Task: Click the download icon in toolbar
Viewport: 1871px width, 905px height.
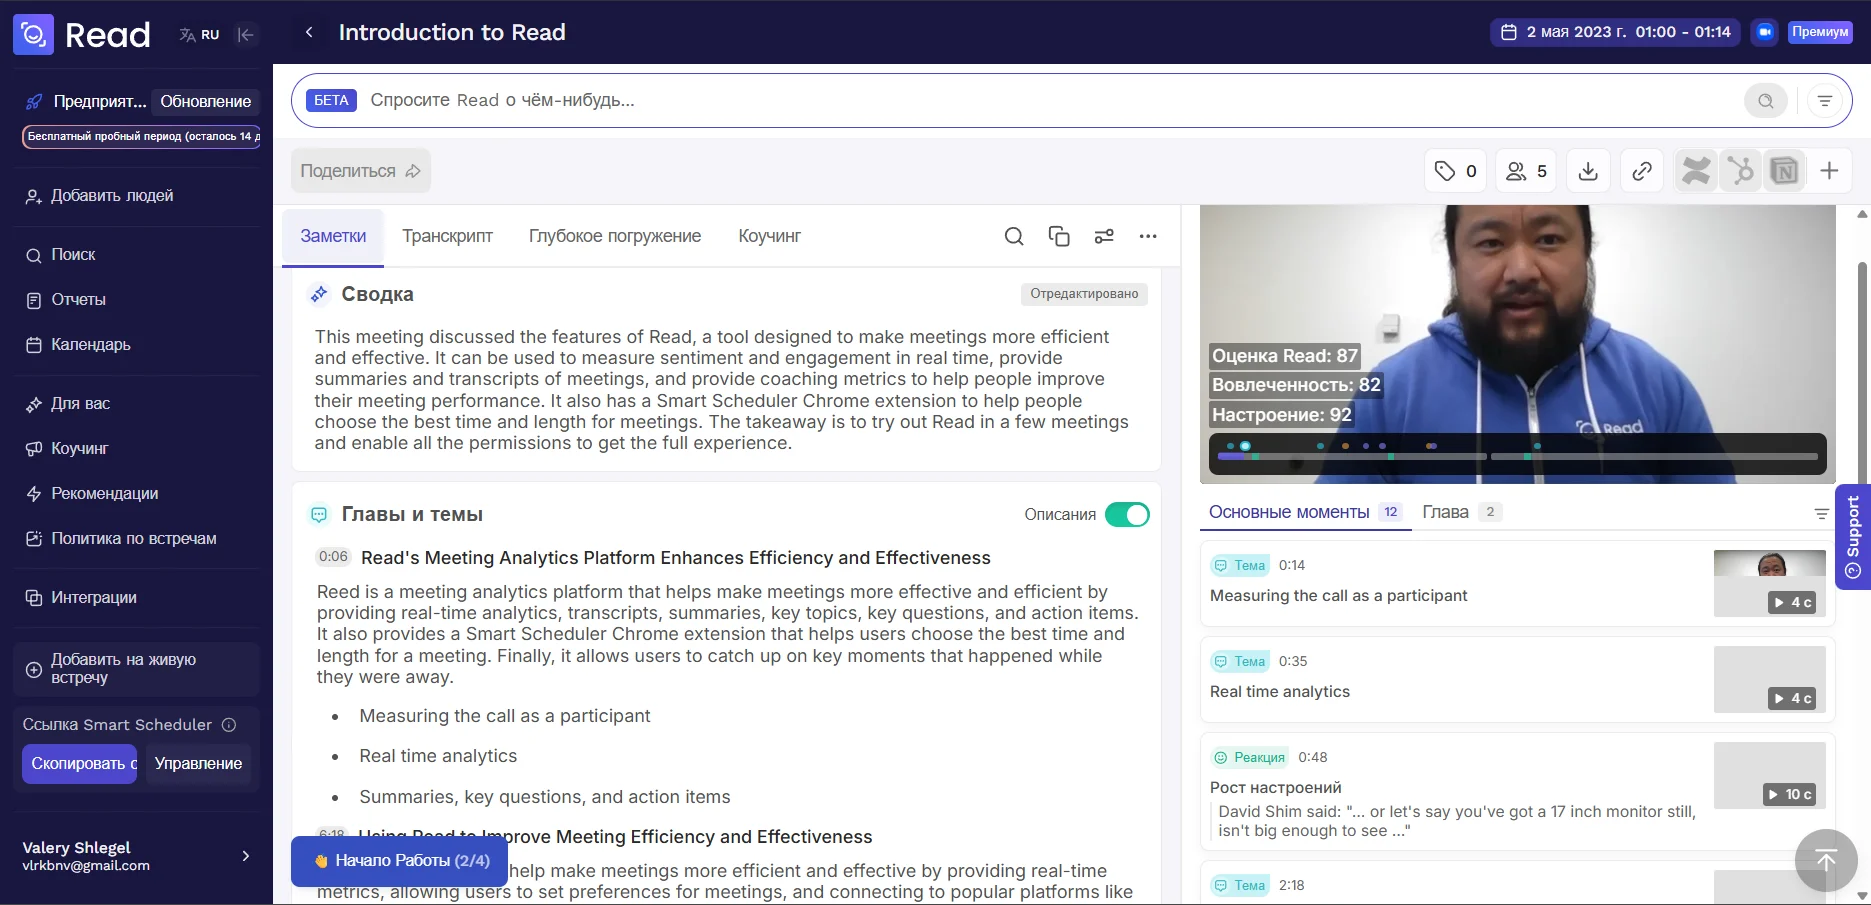Action: coord(1587,171)
